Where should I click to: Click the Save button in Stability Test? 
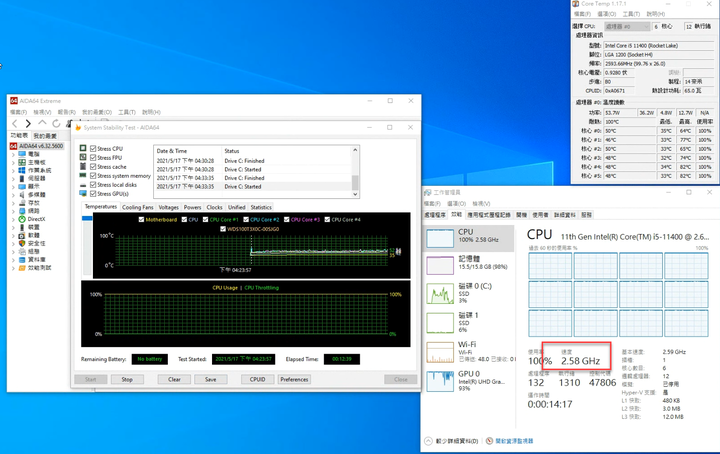(211, 379)
